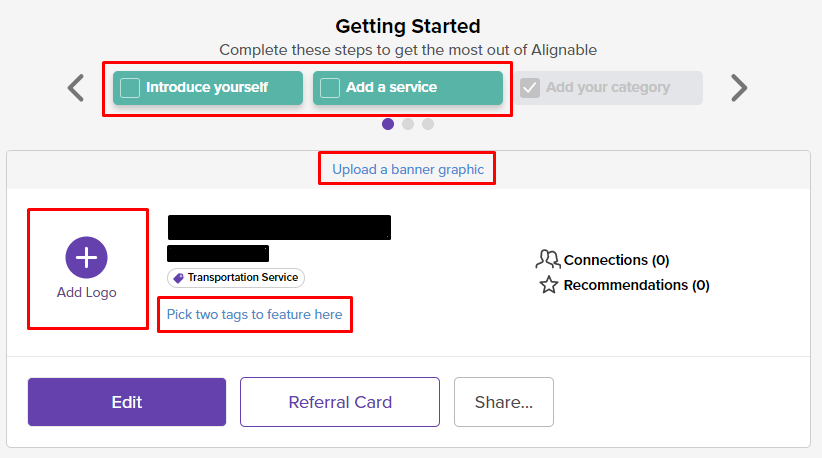Open the Referral Card button

[x=340, y=402]
